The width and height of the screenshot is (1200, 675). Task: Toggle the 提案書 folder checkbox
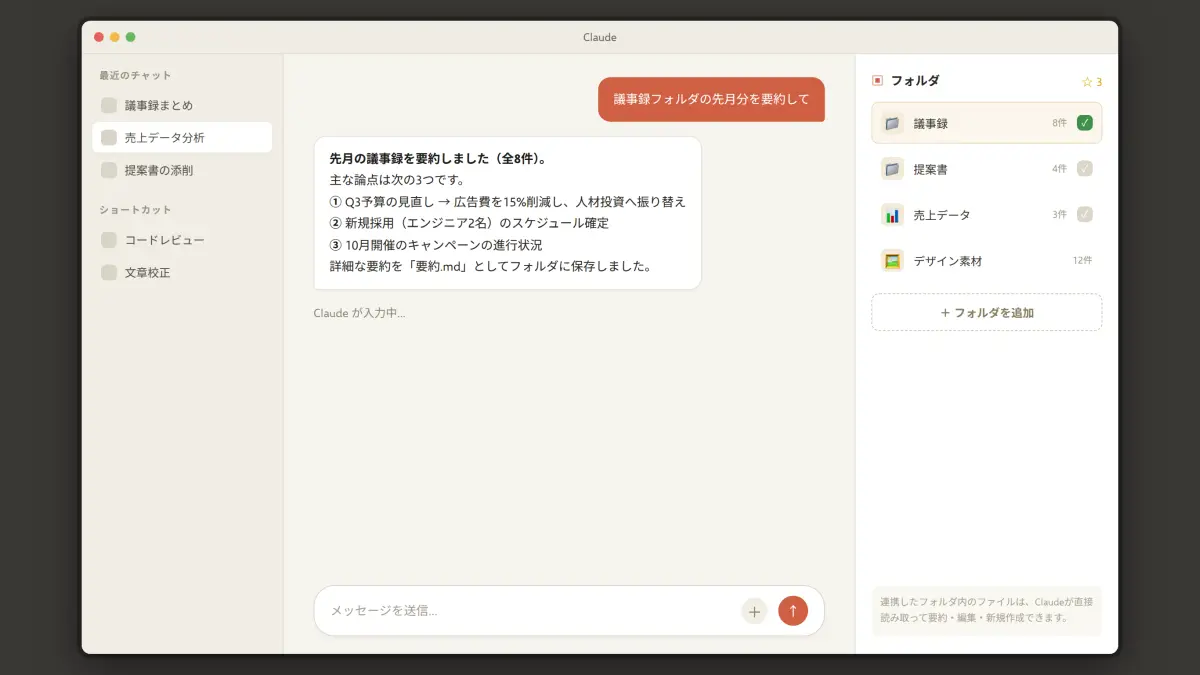point(1085,169)
